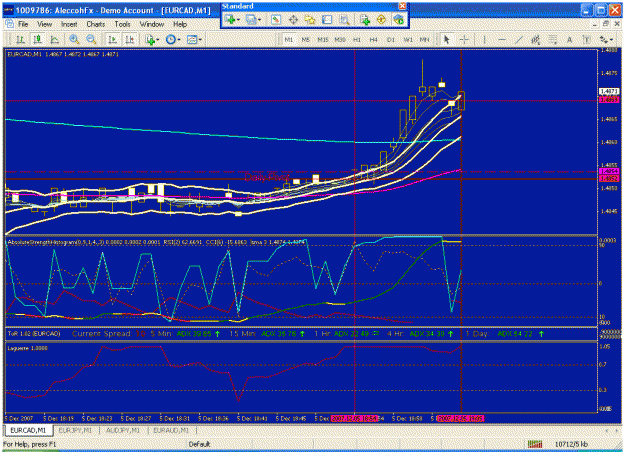Switch chart to M5 timeframe

pos(306,39)
